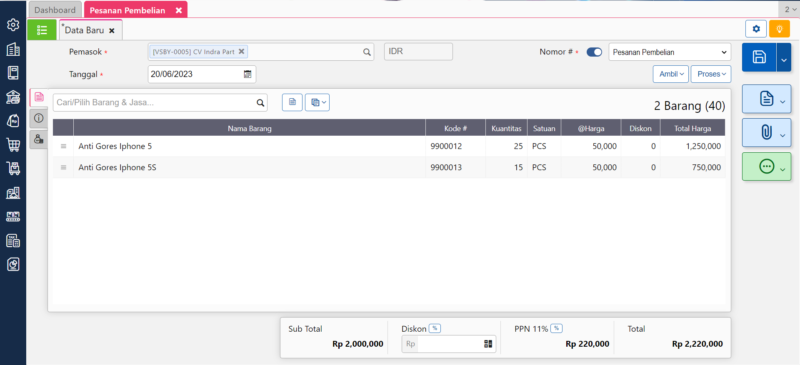Open the Rp price tag sales icon

click(x=13, y=121)
